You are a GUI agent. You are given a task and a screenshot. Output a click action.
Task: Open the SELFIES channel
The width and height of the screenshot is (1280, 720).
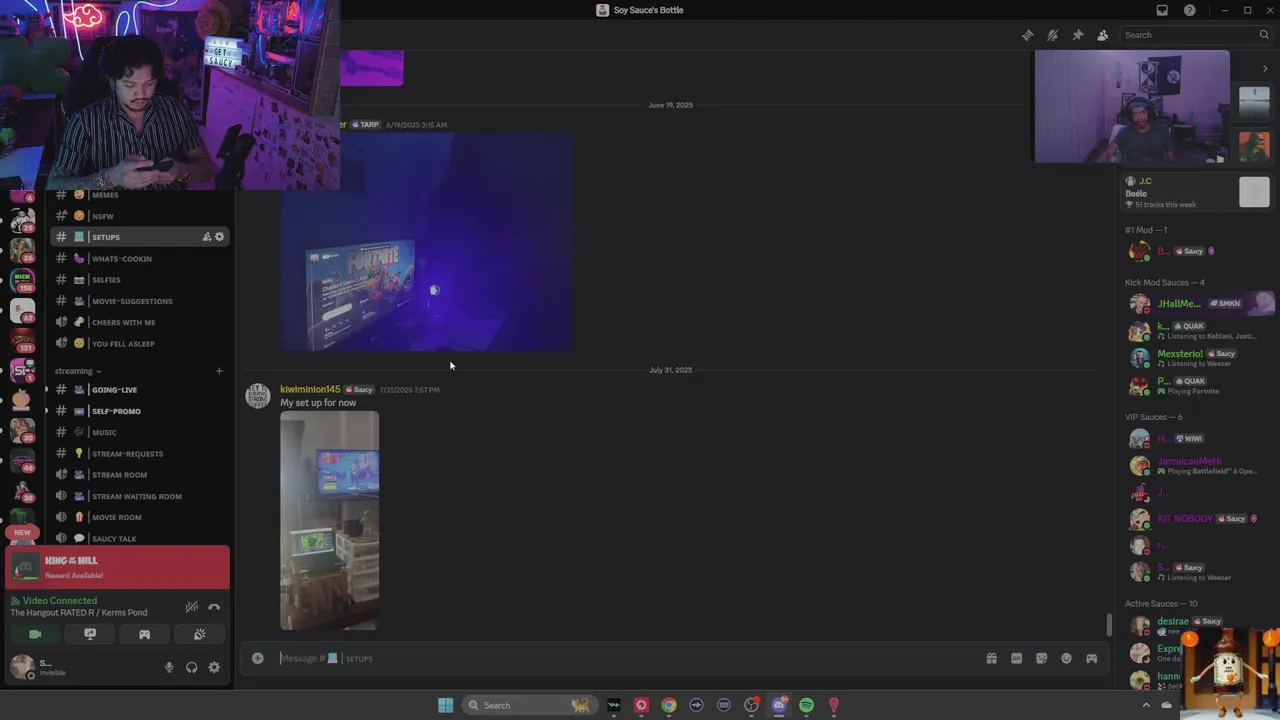[140, 280]
